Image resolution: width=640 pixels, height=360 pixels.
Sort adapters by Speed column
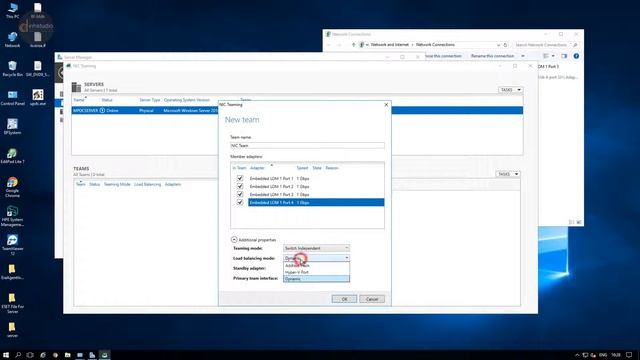[302, 168]
